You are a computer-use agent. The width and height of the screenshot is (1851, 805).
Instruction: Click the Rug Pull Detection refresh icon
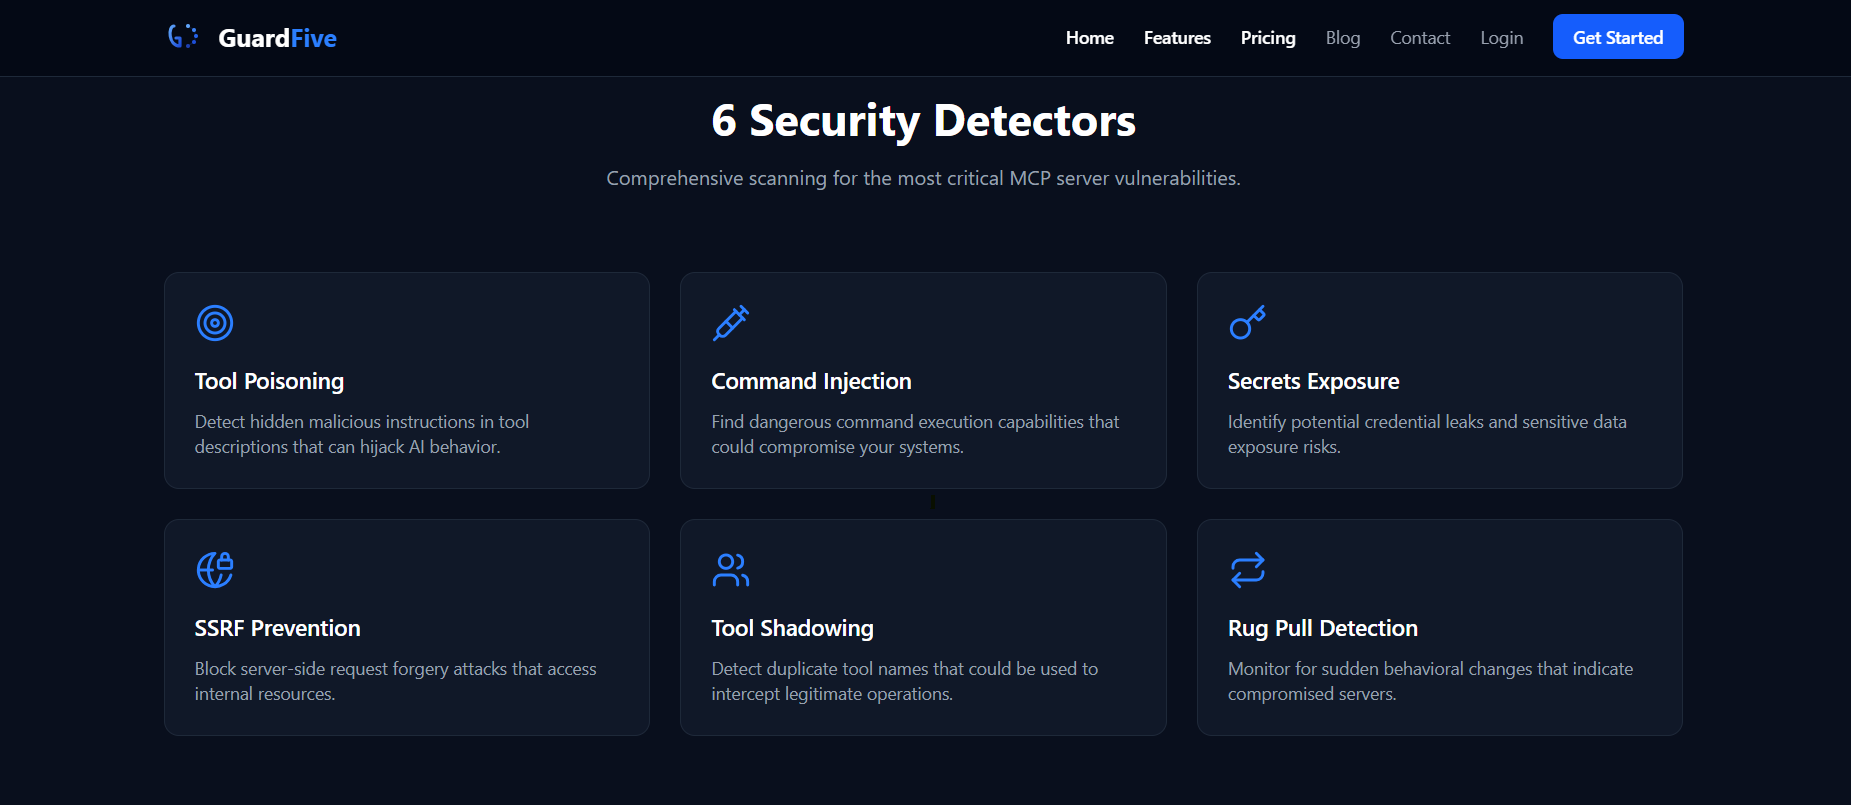[x=1247, y=570]
